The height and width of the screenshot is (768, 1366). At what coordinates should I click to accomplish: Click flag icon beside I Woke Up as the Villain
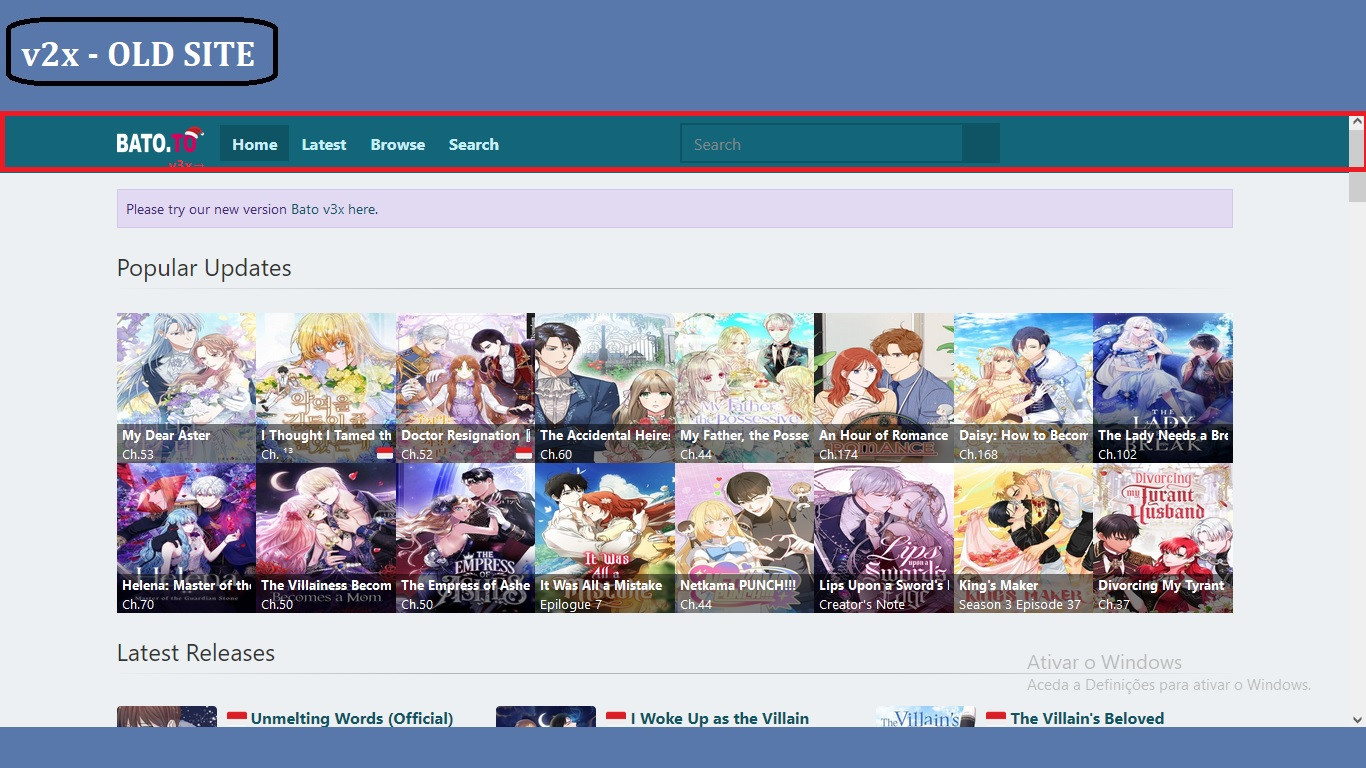[x=616, y=718]
